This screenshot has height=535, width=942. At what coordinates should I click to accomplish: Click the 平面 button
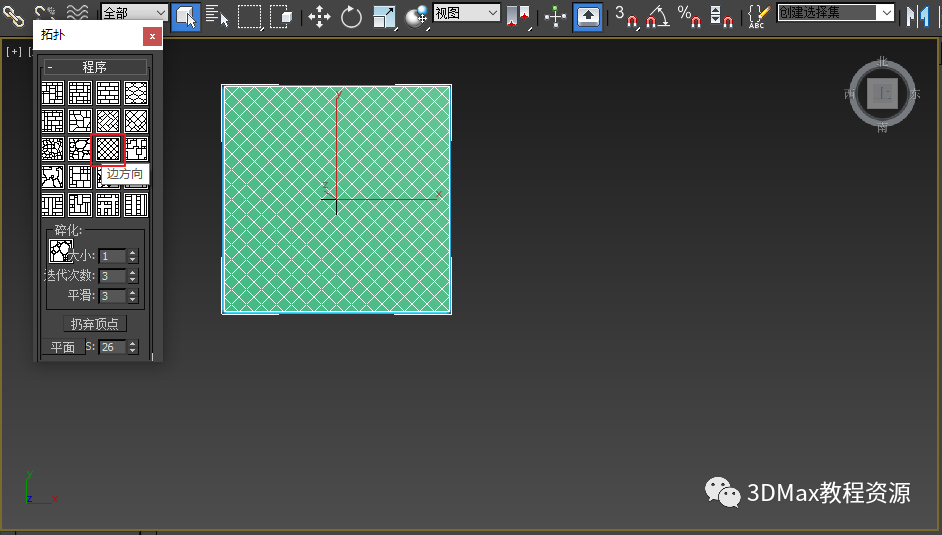pos(63,347)
